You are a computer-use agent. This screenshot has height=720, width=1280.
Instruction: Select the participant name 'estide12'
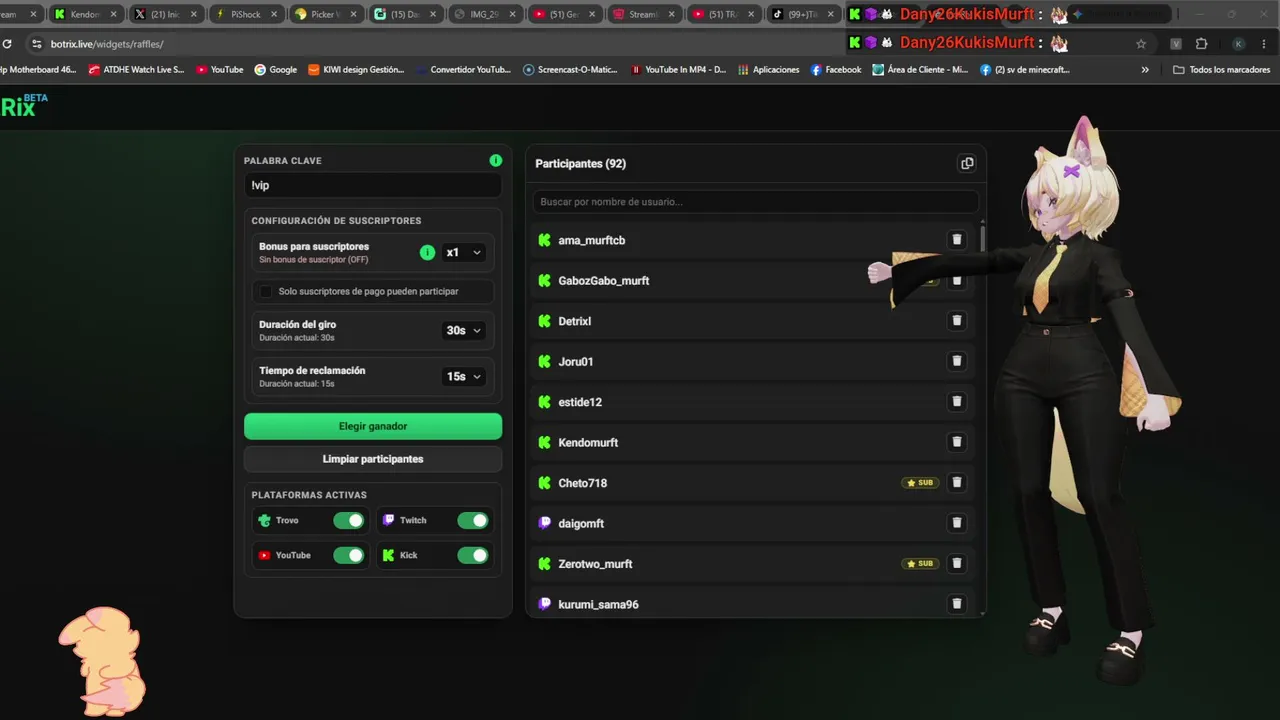click(580, 402)
